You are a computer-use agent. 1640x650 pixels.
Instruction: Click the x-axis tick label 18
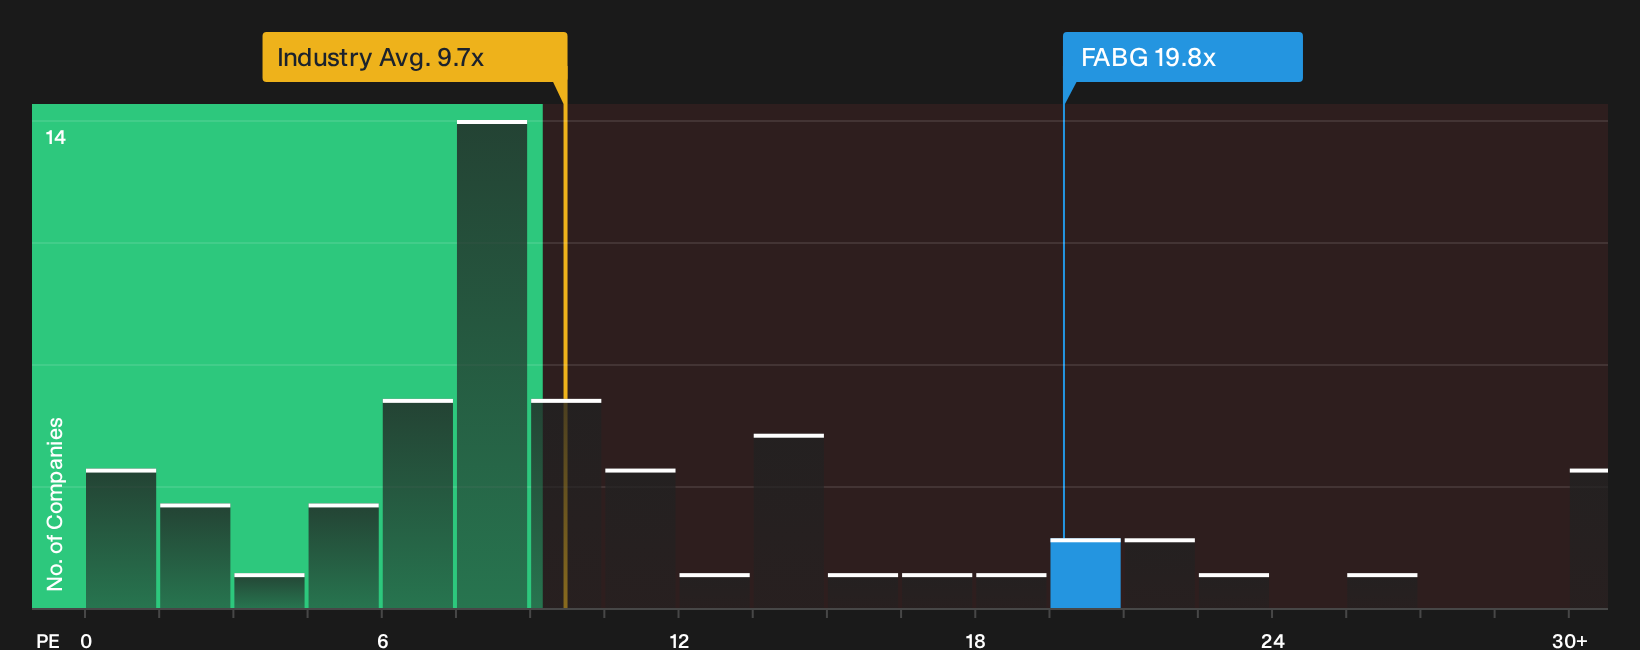[976, 640]
